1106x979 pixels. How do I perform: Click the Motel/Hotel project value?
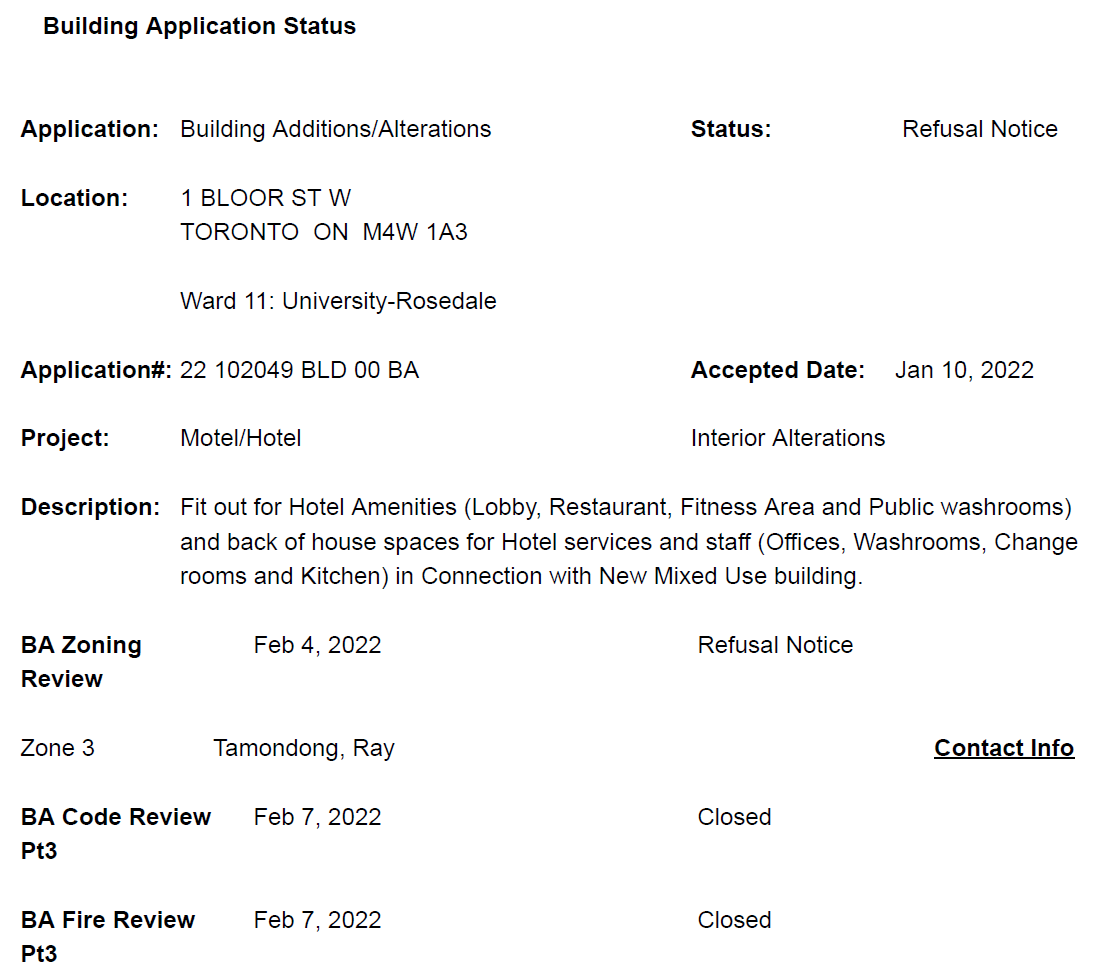240,438
